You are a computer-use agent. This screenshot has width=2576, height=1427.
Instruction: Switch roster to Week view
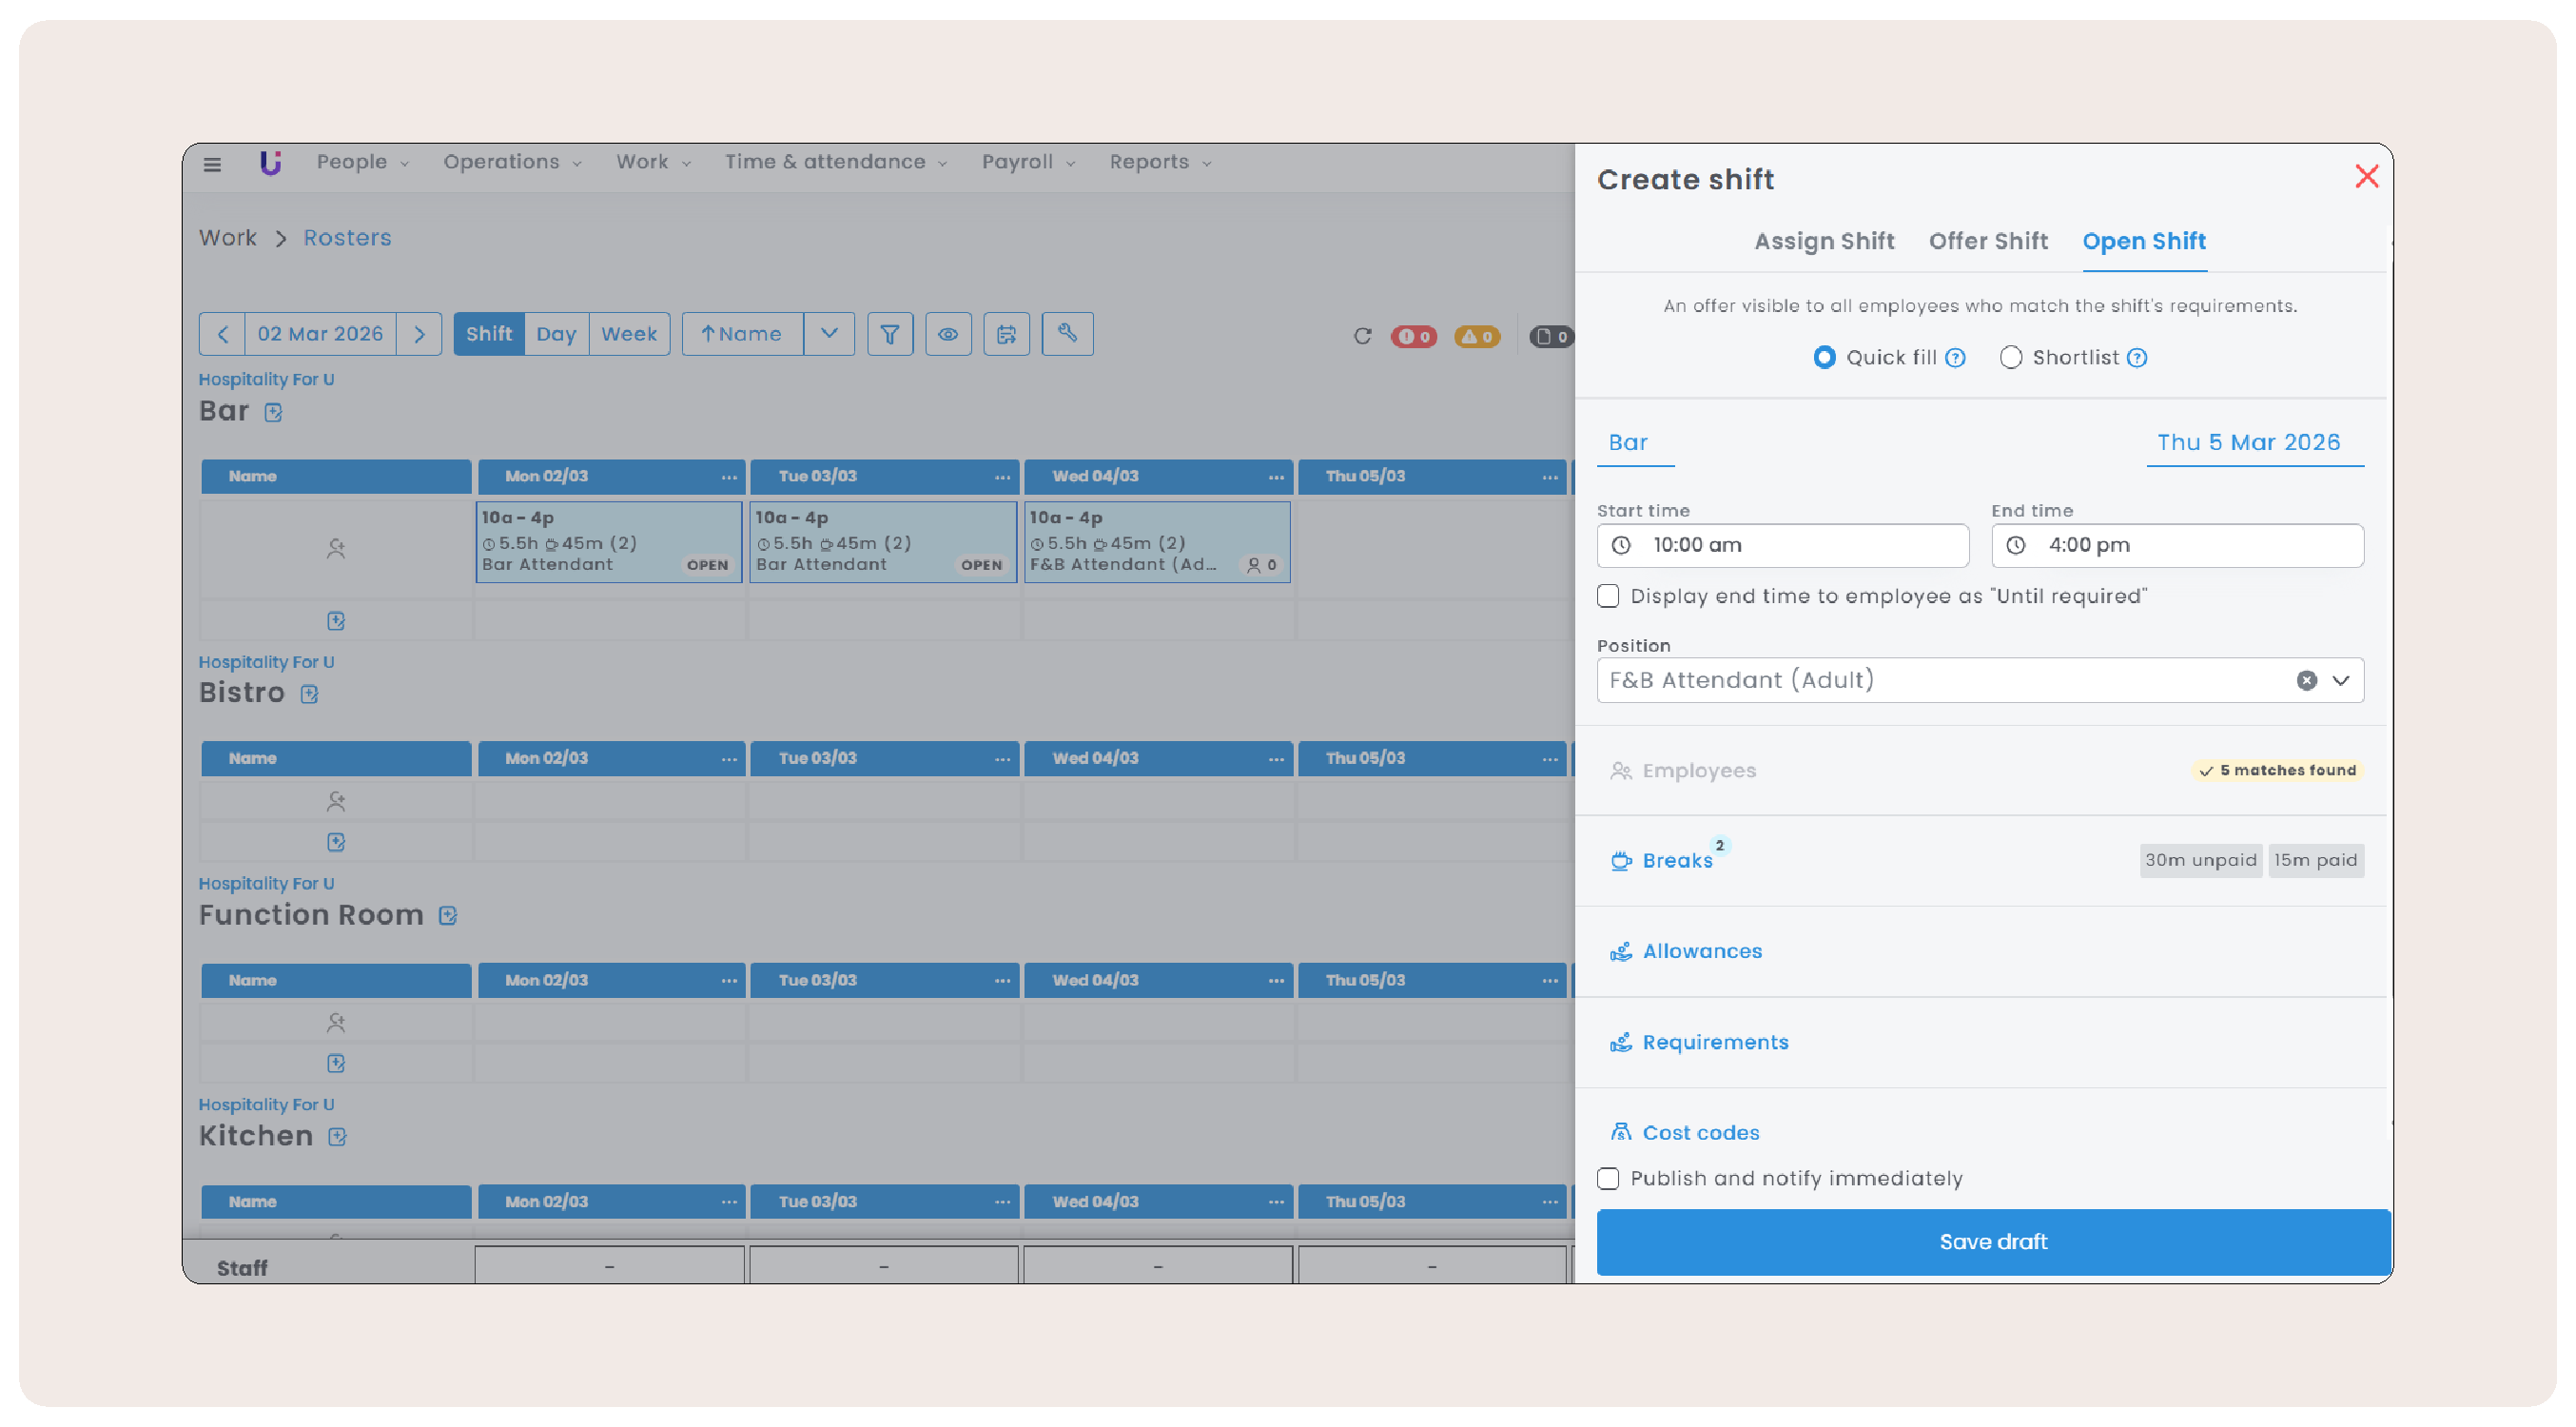tap(629, 334)
